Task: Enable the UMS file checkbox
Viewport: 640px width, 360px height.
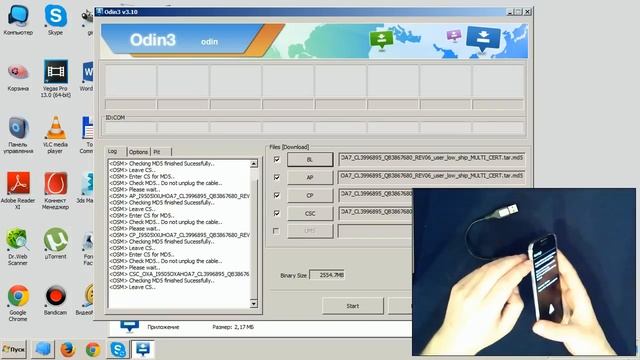Action: (276, 231)
